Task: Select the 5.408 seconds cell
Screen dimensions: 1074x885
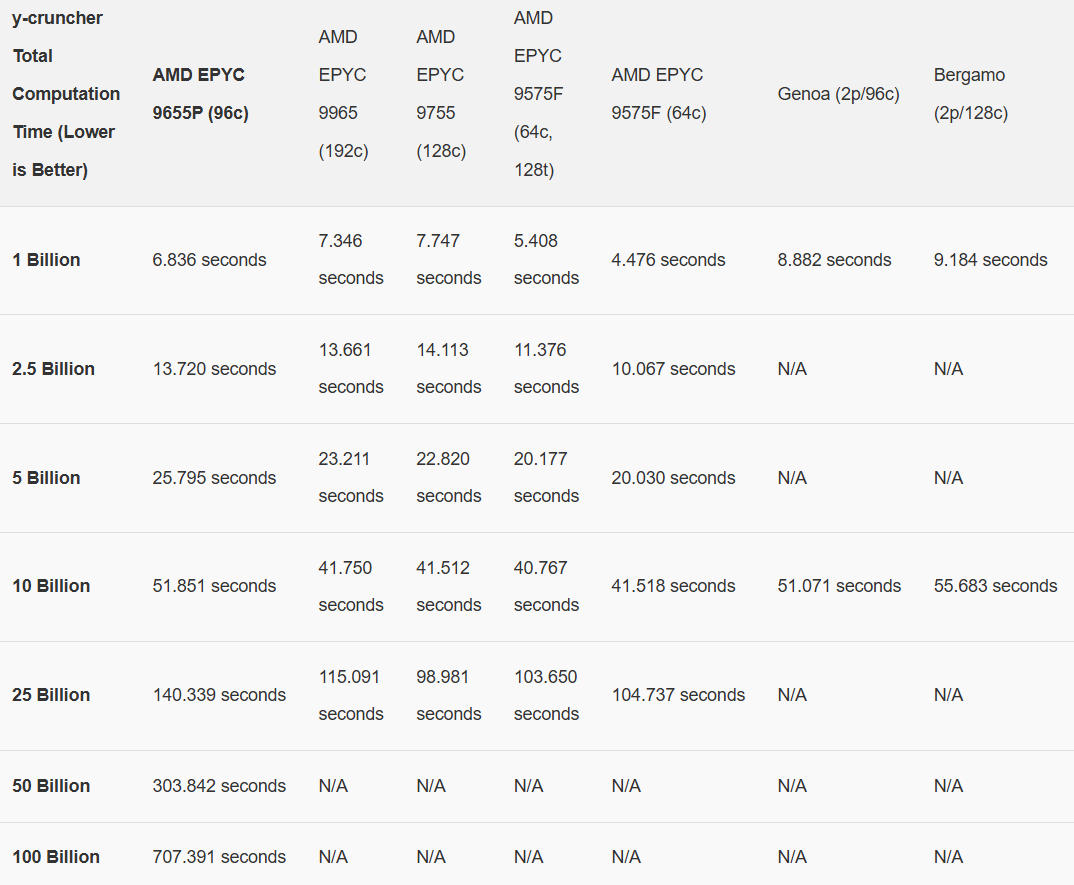Action: (x=547, y=260)
